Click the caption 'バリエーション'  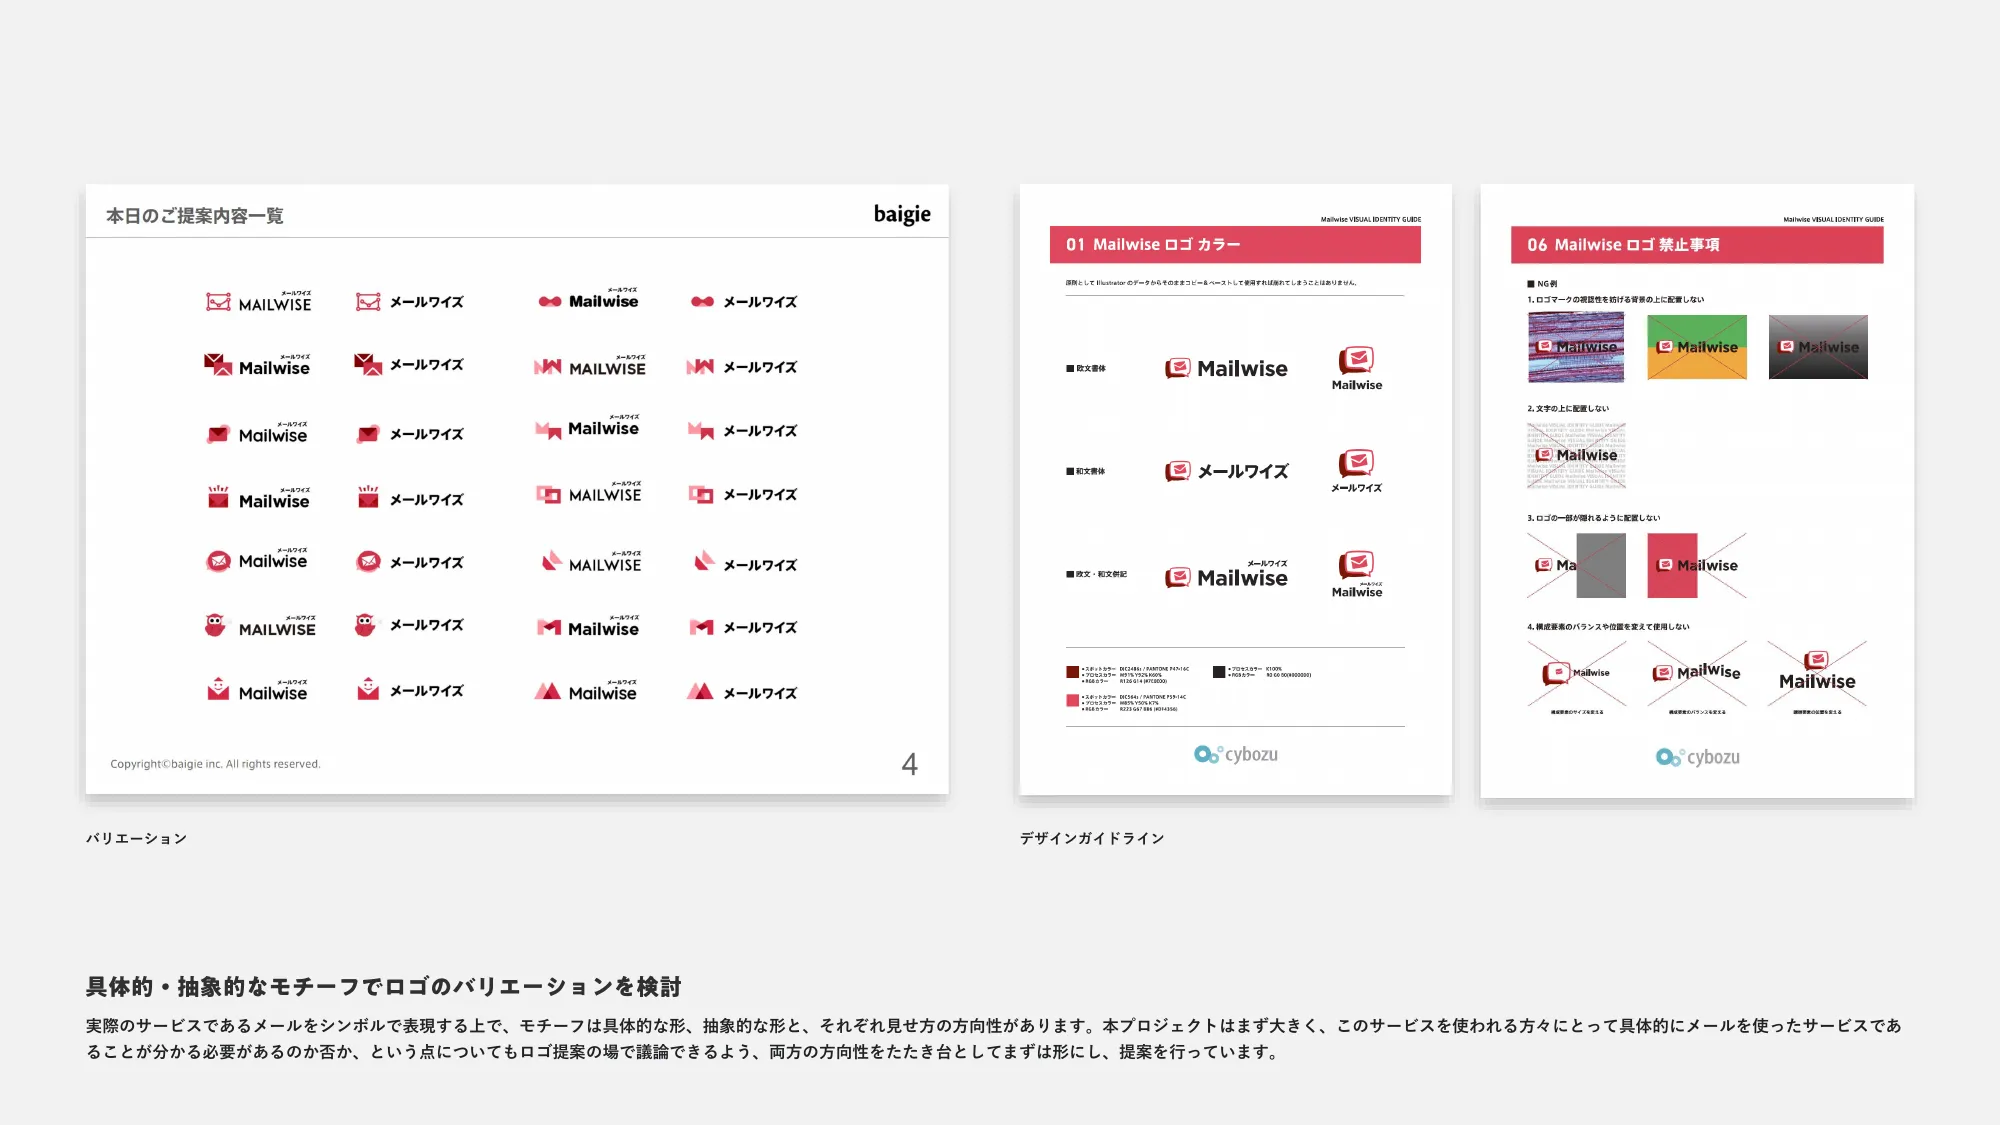pos(136,838)
